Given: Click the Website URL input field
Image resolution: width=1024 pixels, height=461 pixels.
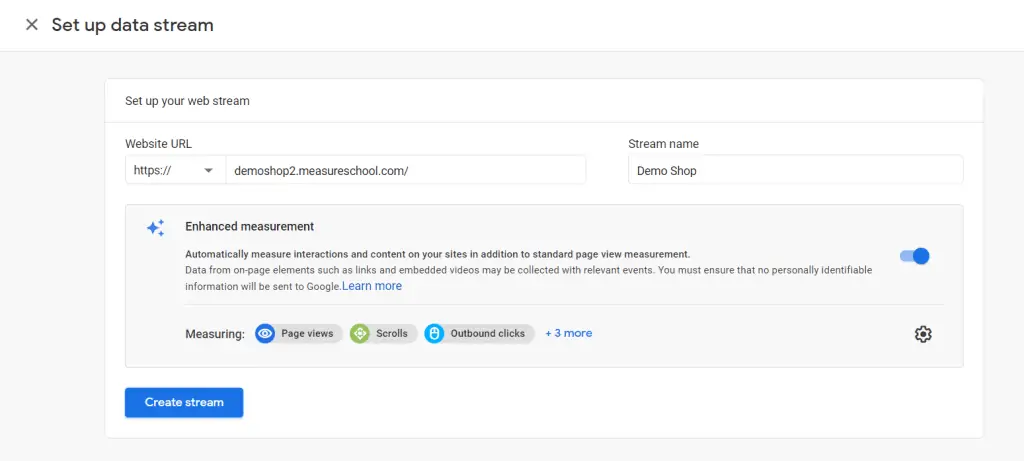Looking at the screenshot, I should click(x=406, y=170).
